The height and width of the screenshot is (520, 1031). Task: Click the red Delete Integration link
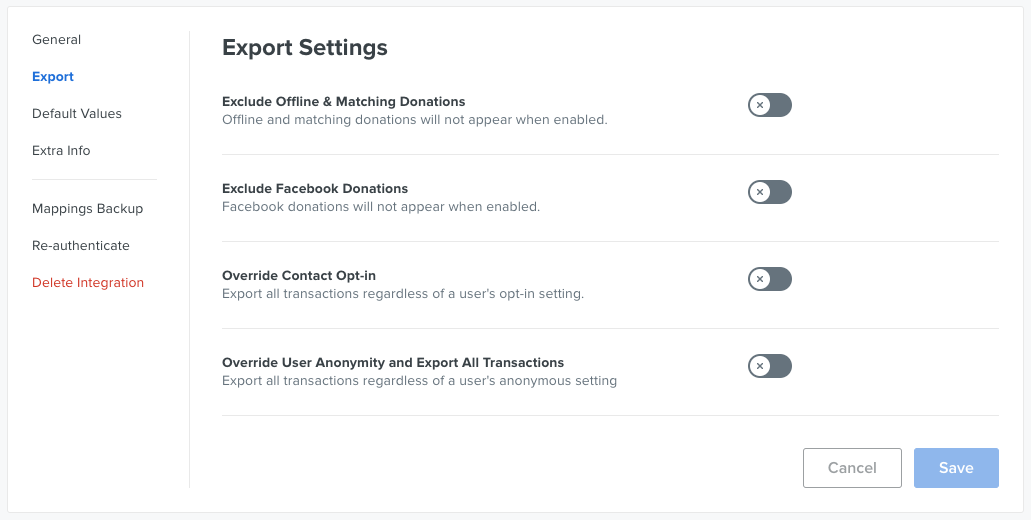(x=88, y=283)
